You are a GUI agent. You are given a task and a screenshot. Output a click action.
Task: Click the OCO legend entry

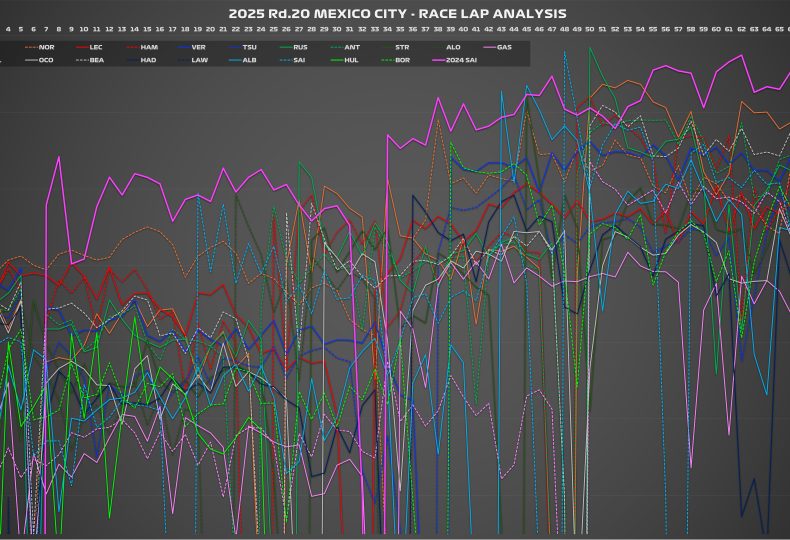tap(46, 60)
